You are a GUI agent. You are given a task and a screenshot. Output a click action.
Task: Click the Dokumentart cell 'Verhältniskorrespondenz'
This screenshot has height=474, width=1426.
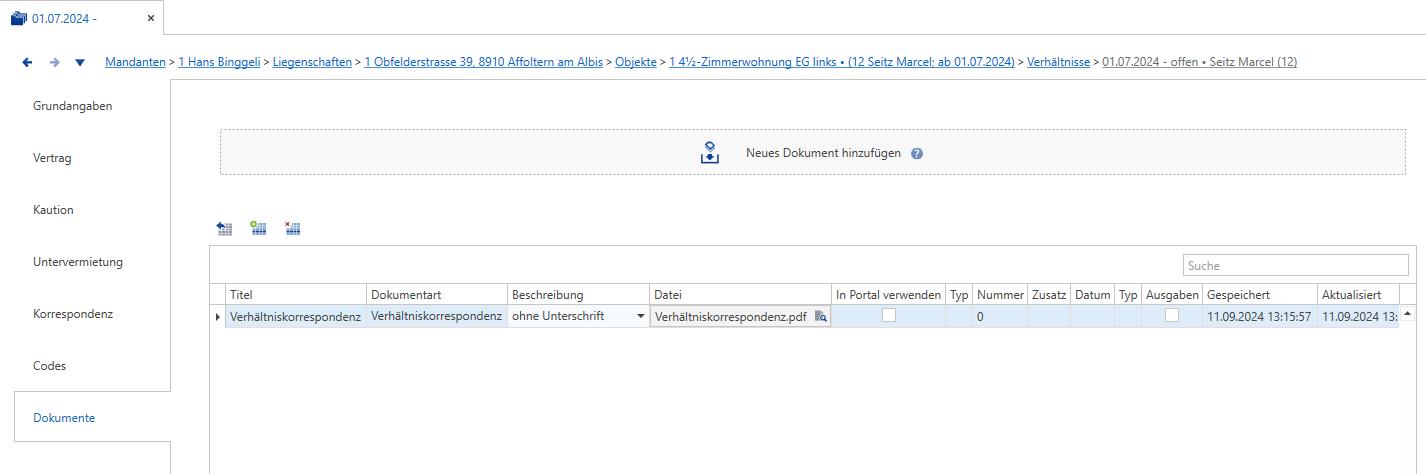coord(437,317)
